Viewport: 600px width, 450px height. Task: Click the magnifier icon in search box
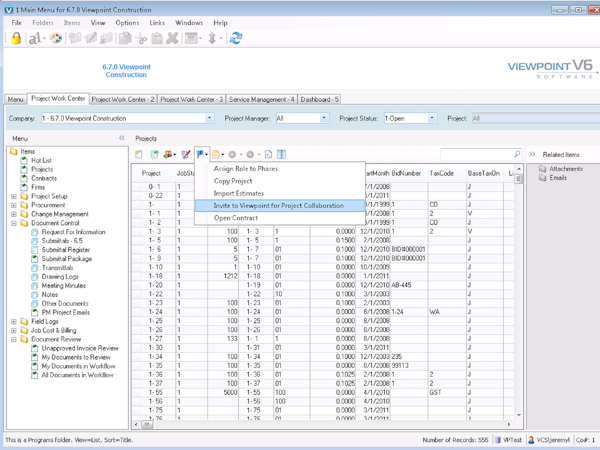516,154
